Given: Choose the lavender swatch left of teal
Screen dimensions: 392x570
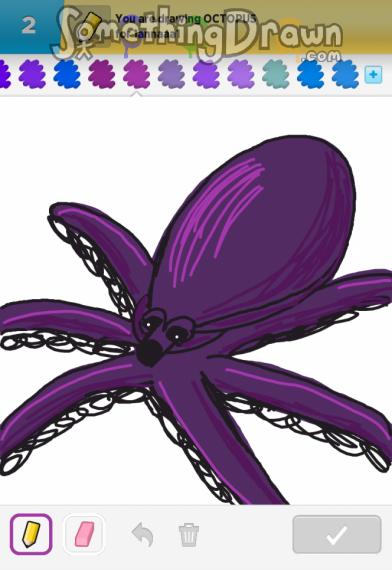Looking at the screenshot, I should pos(241,74).
